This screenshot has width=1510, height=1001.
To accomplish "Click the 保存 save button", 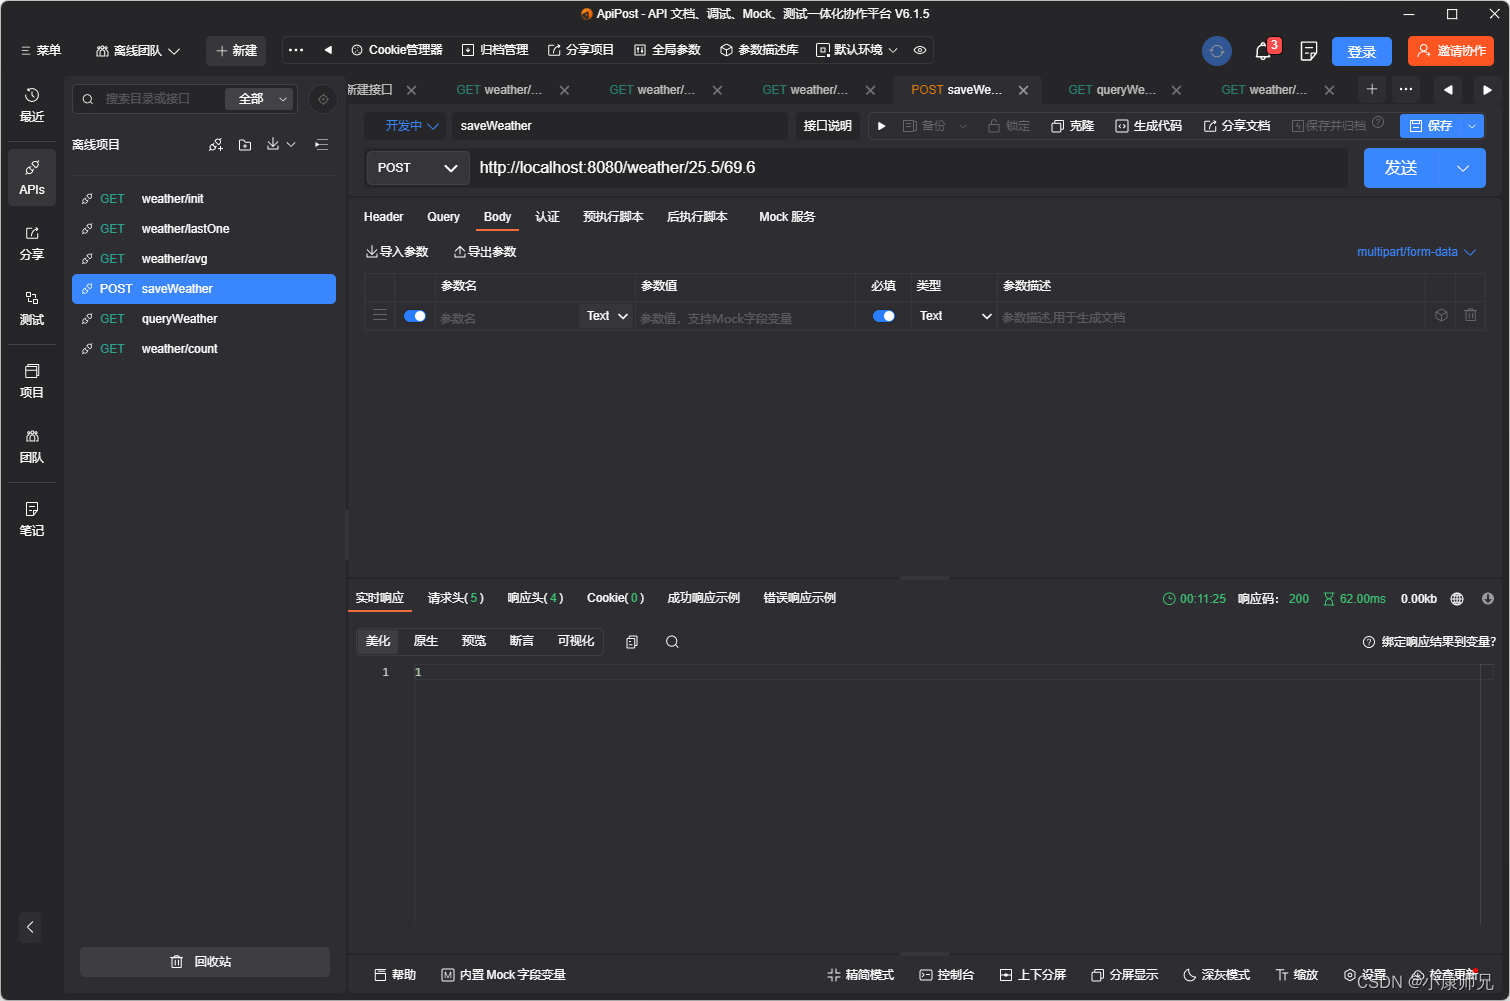I will click(1431, 126).
